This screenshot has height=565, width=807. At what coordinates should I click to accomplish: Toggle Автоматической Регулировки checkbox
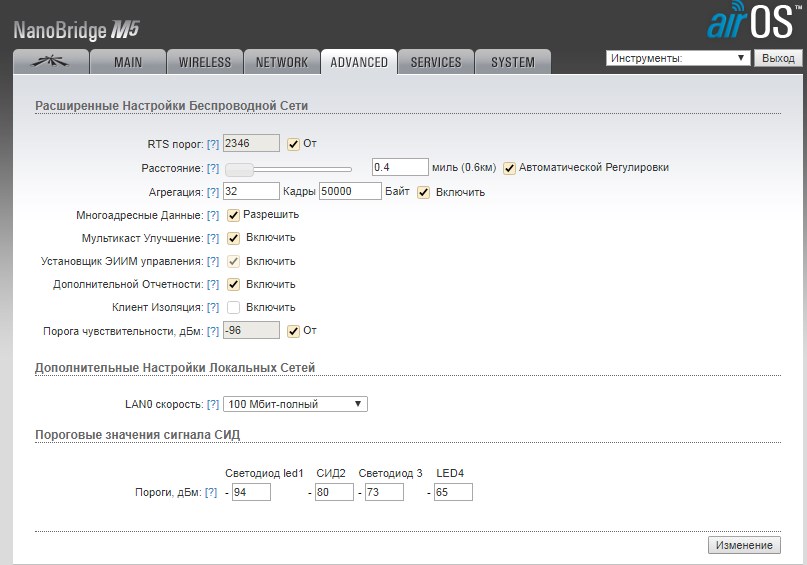click(509, 168)
